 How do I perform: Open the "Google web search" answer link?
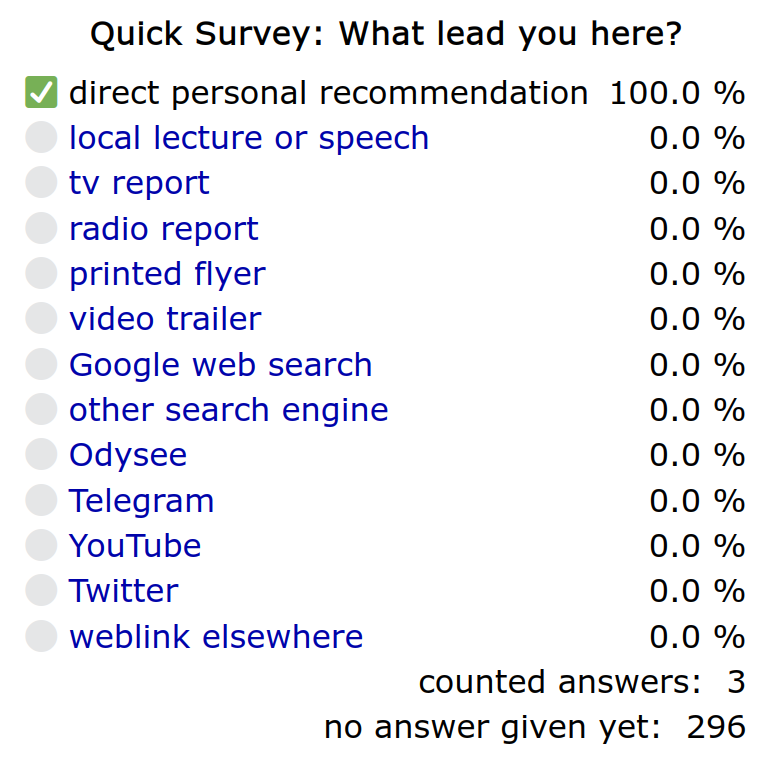(x=220, y=365)
